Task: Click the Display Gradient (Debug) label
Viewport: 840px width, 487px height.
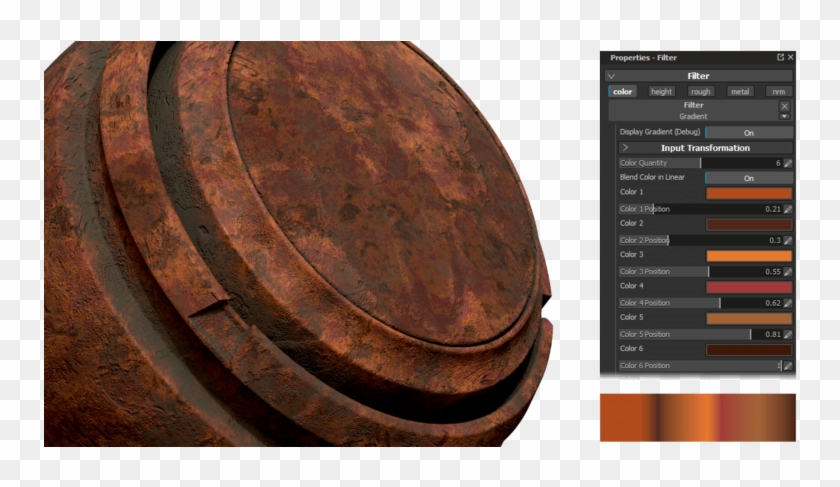Action: [659, 132]
